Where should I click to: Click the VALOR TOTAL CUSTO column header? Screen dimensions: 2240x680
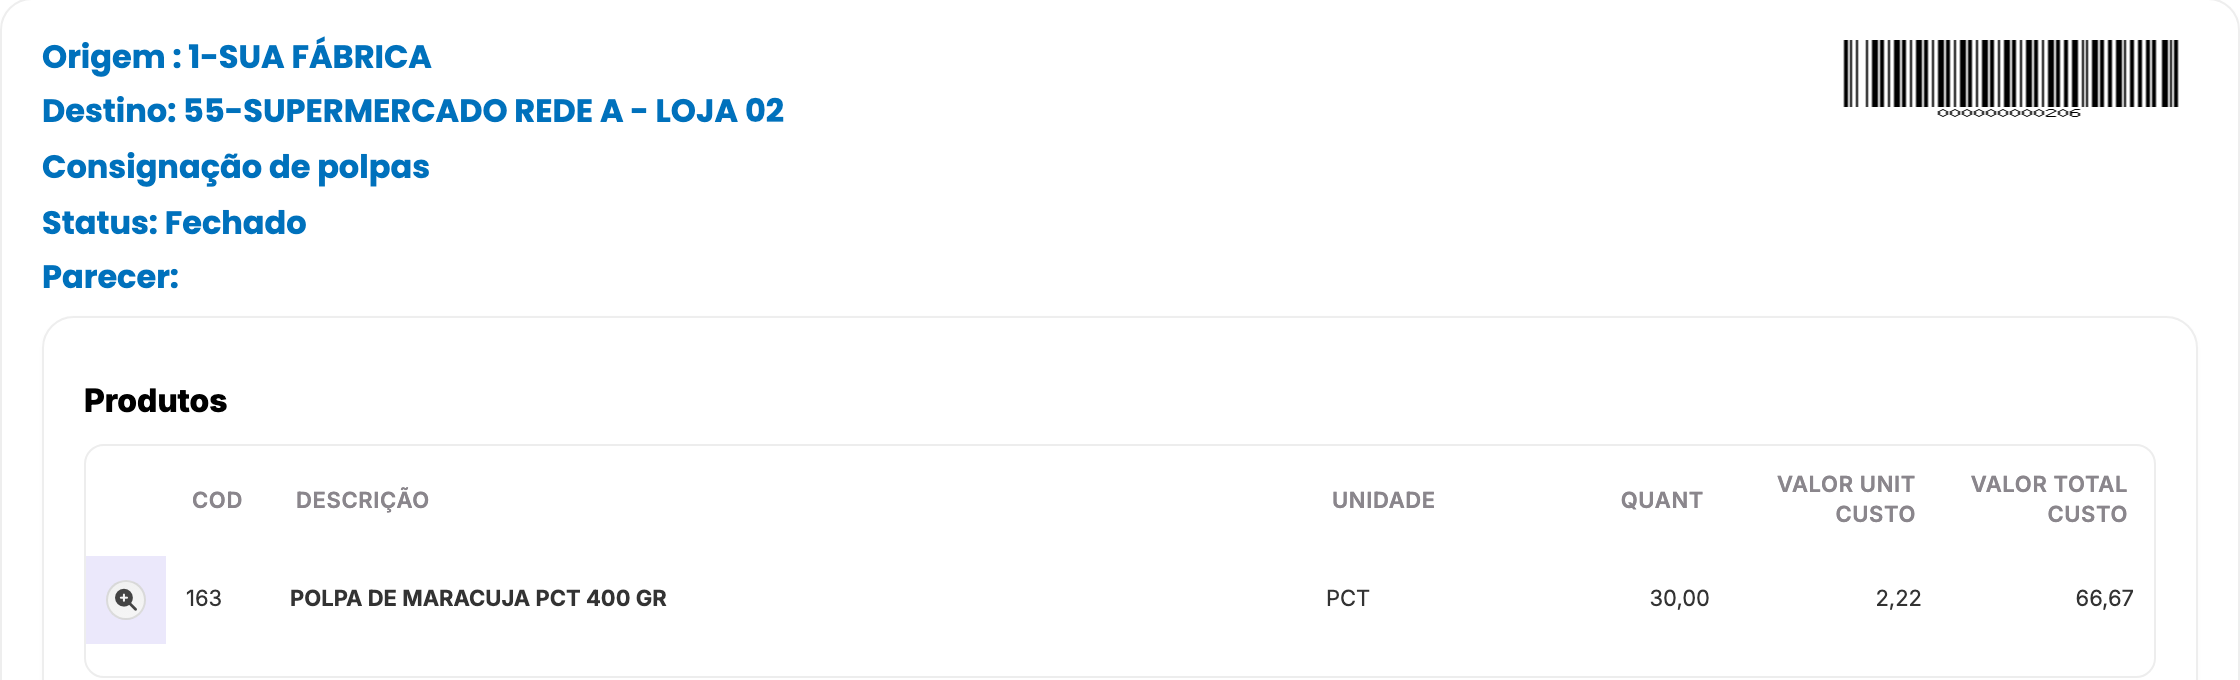pos(2049,499)
